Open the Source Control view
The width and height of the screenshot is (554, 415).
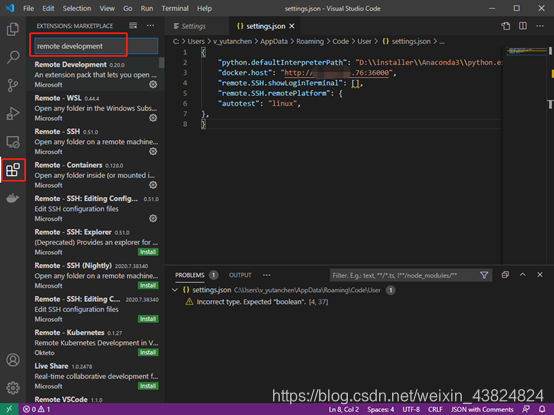pos(13,85)
